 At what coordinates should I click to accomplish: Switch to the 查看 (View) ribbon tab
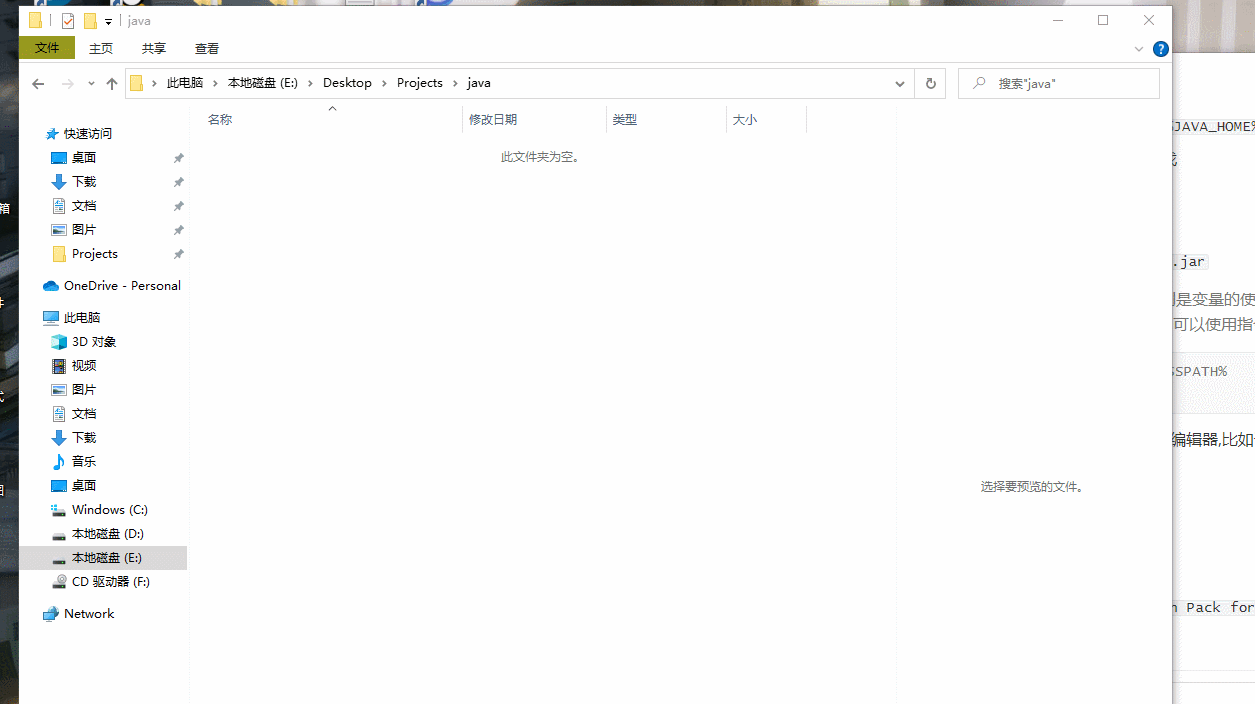207,49
